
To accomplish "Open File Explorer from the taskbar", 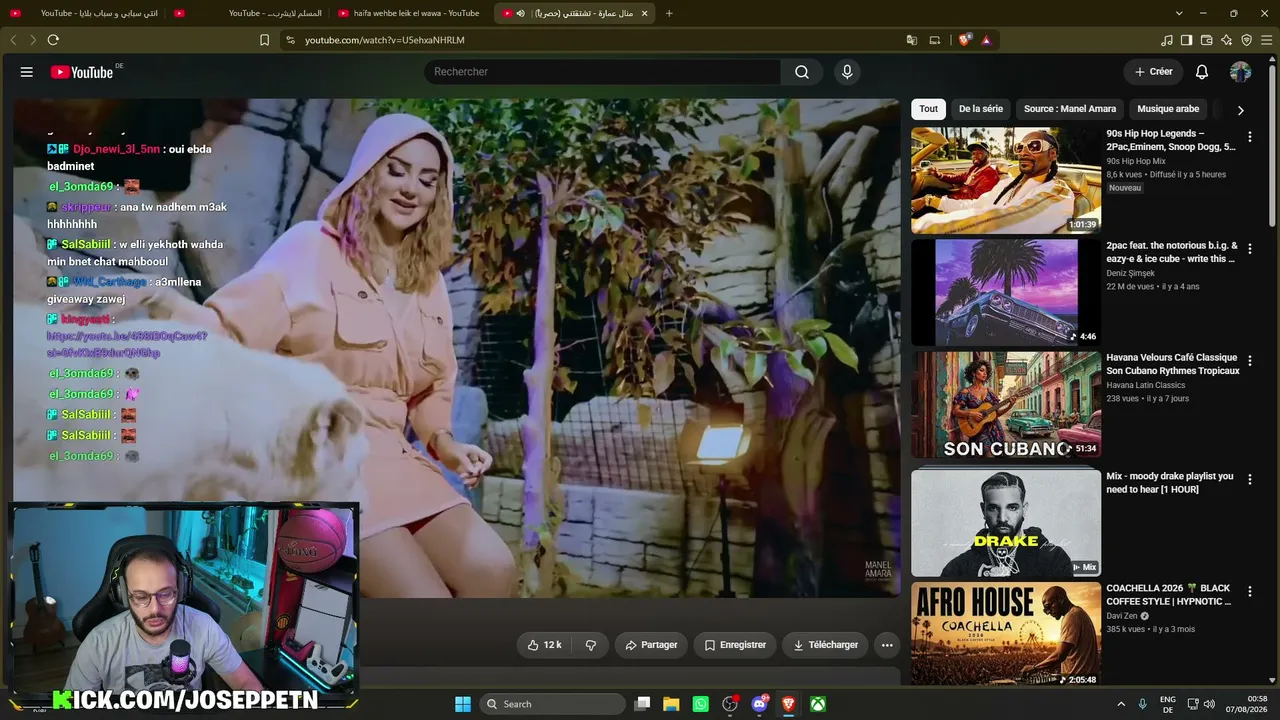I will (671, 704).
